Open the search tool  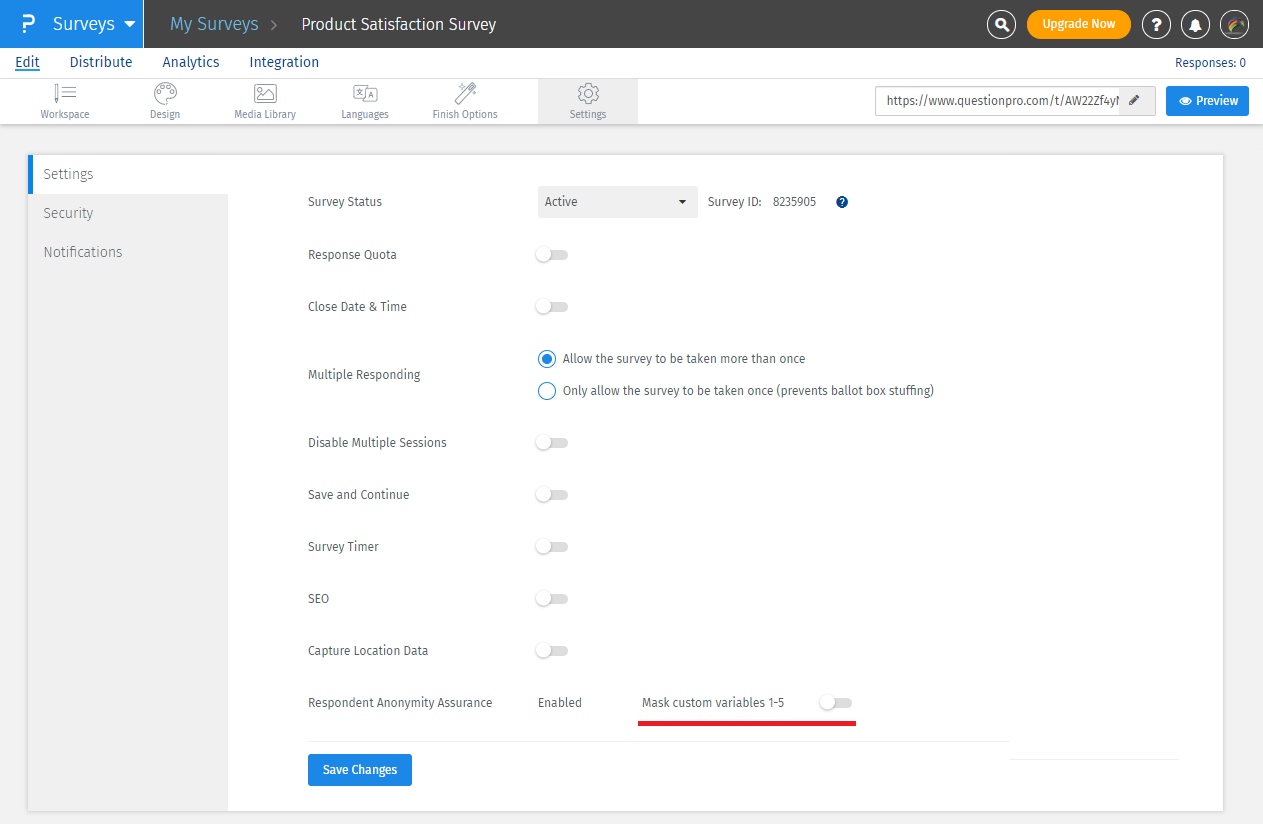point(1001,24)
